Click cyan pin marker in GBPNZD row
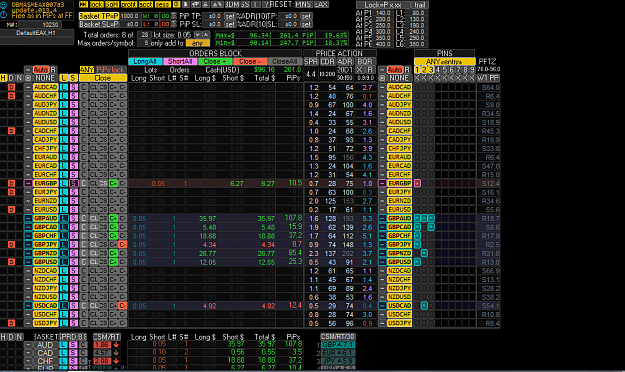Viewport: 625px width, 372px height. 424,253
